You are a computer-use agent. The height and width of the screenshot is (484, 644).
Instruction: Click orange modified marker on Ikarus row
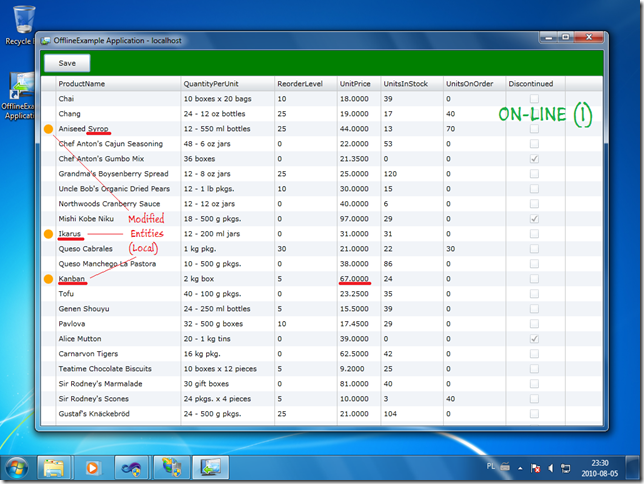(48, 234)
